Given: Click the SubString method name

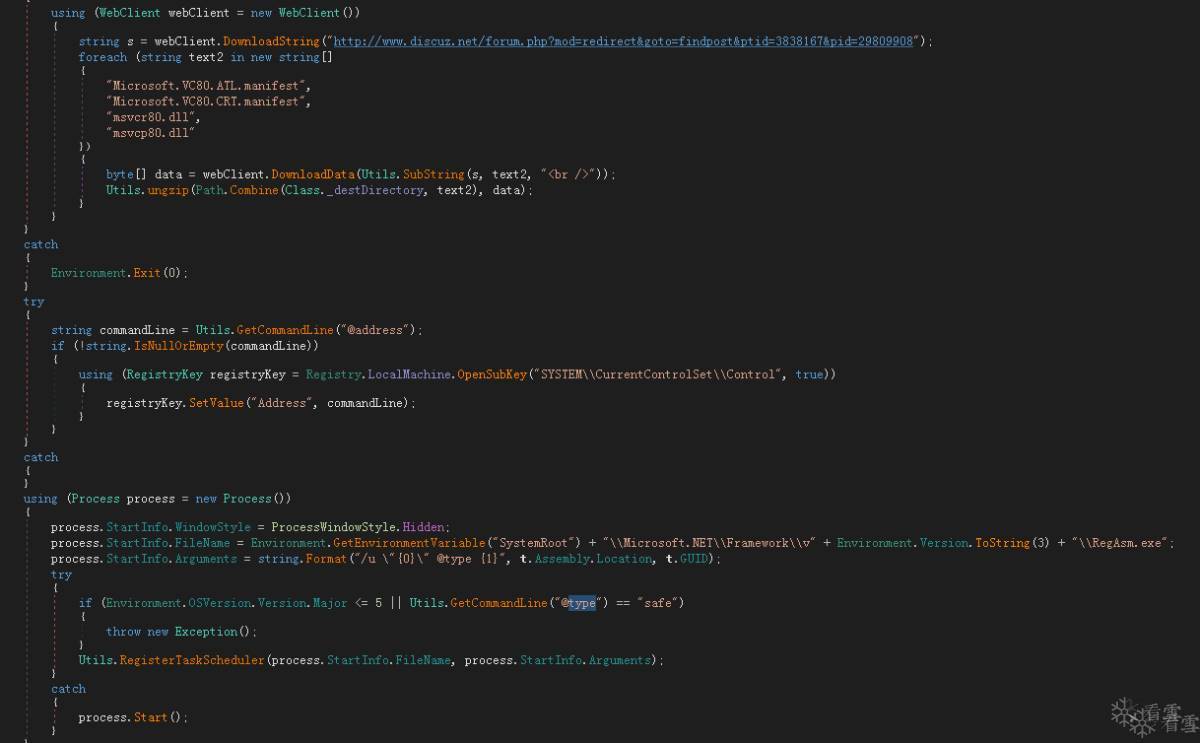Looking at the screenshot, I should coord(435,174).
